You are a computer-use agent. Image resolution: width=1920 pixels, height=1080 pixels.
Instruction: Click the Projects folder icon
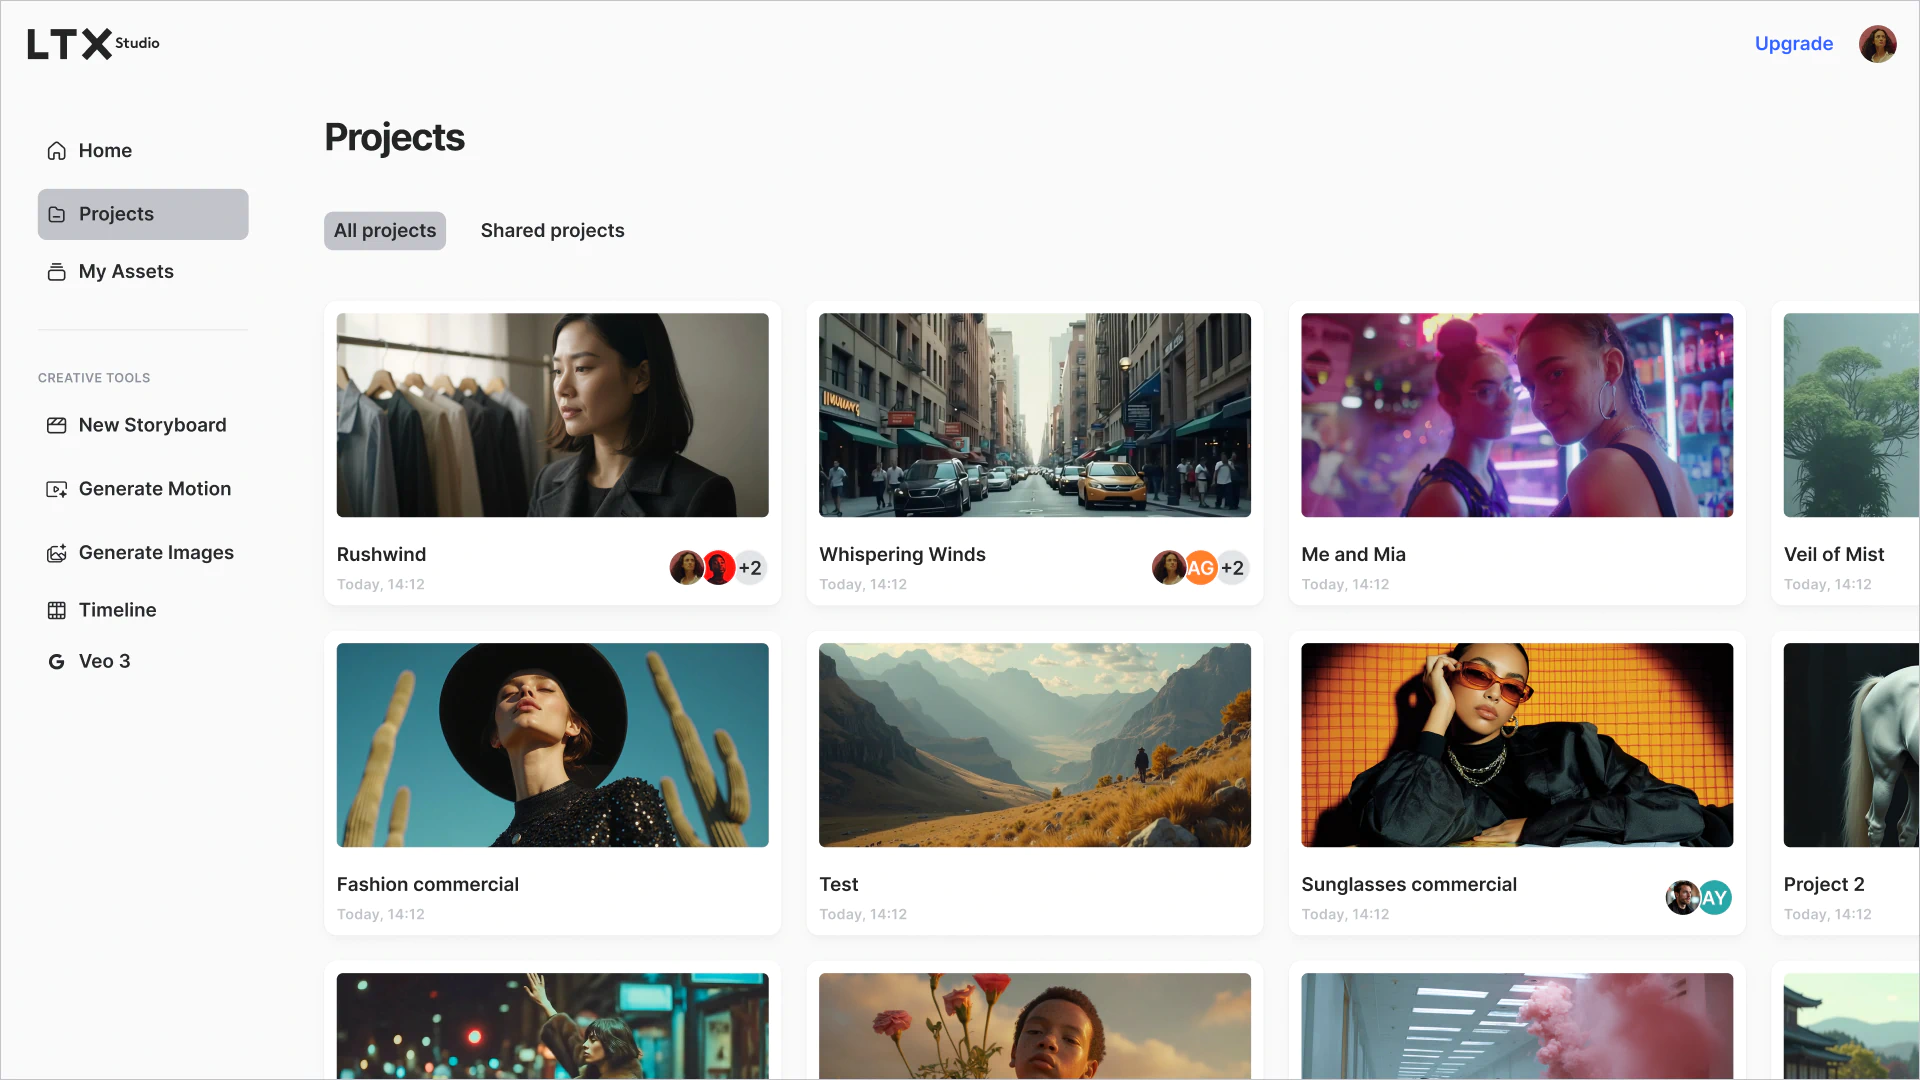click(57, 215)
